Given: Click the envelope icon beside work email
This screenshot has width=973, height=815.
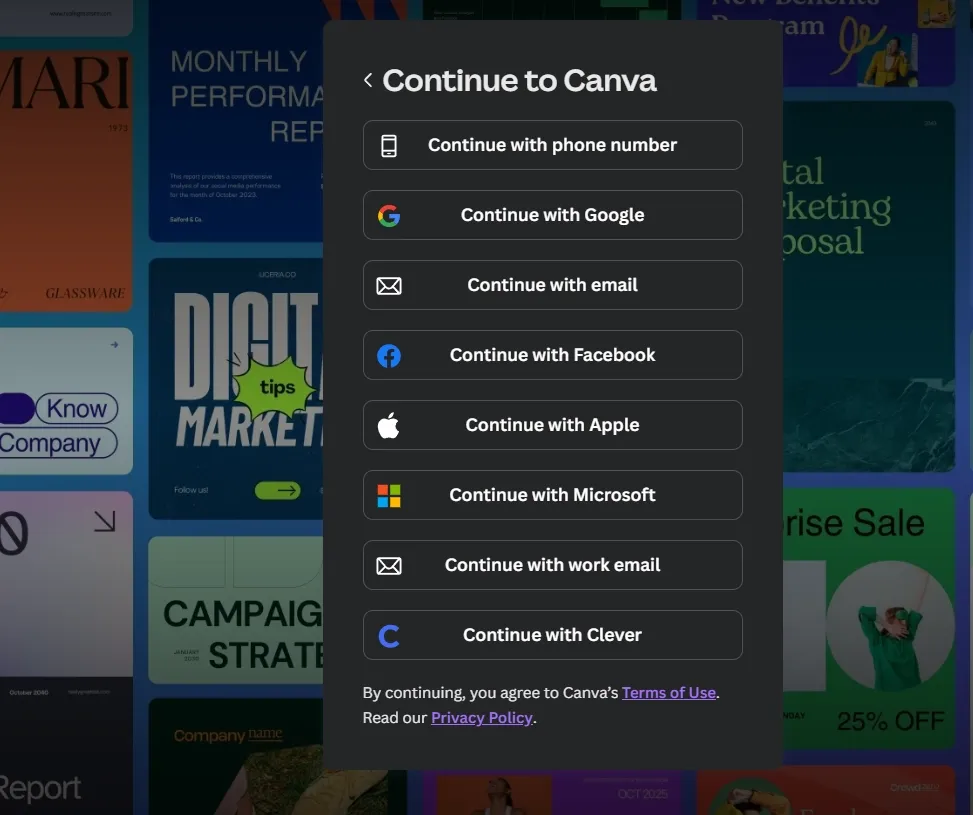Looking at the screenshot, I should tap(389, 566).
